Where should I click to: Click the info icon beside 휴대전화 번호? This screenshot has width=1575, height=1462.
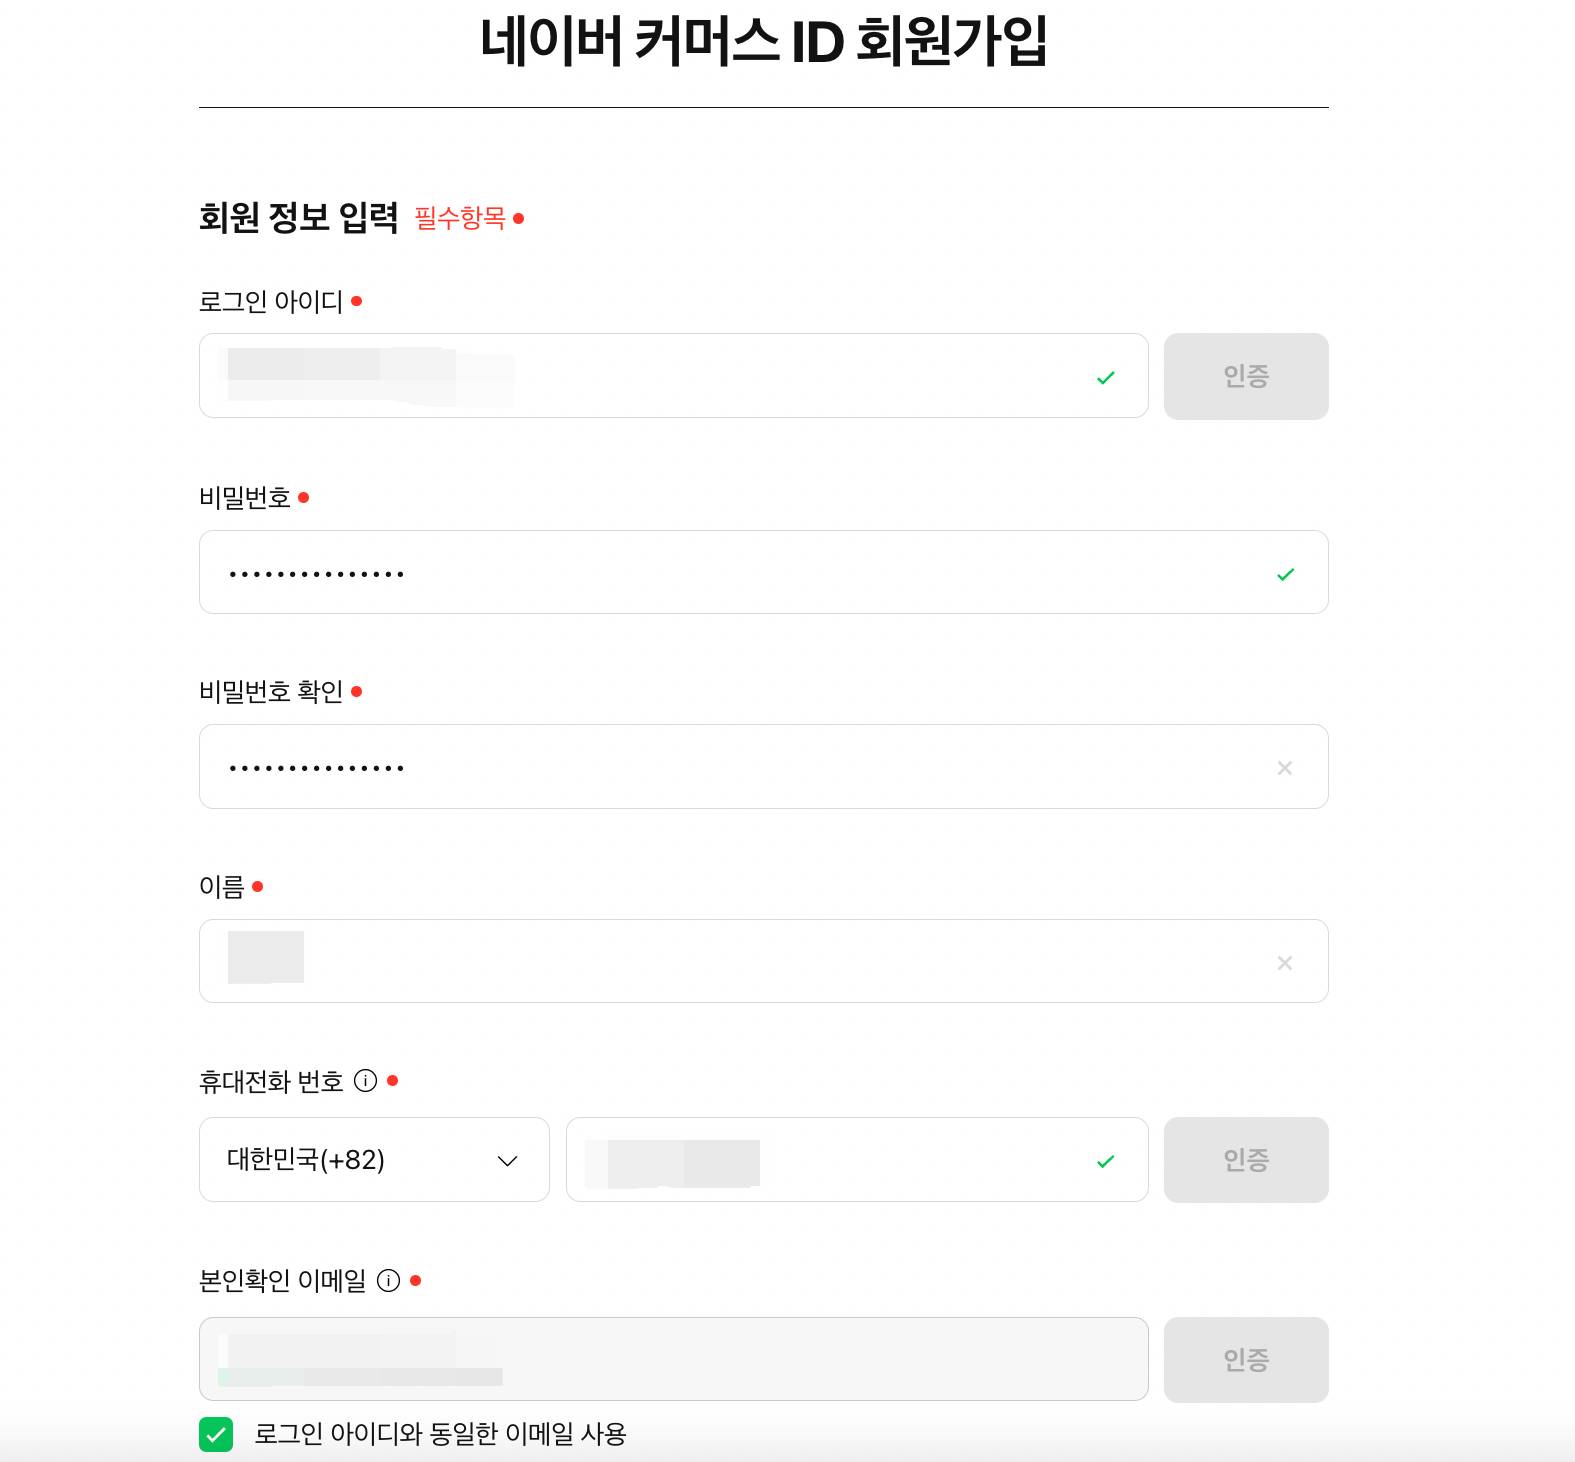[367, 1080]
